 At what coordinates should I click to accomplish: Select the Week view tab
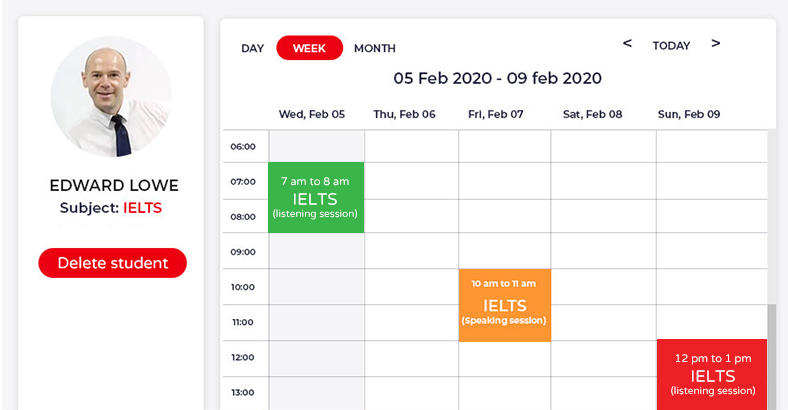click(x=309, y=48)
